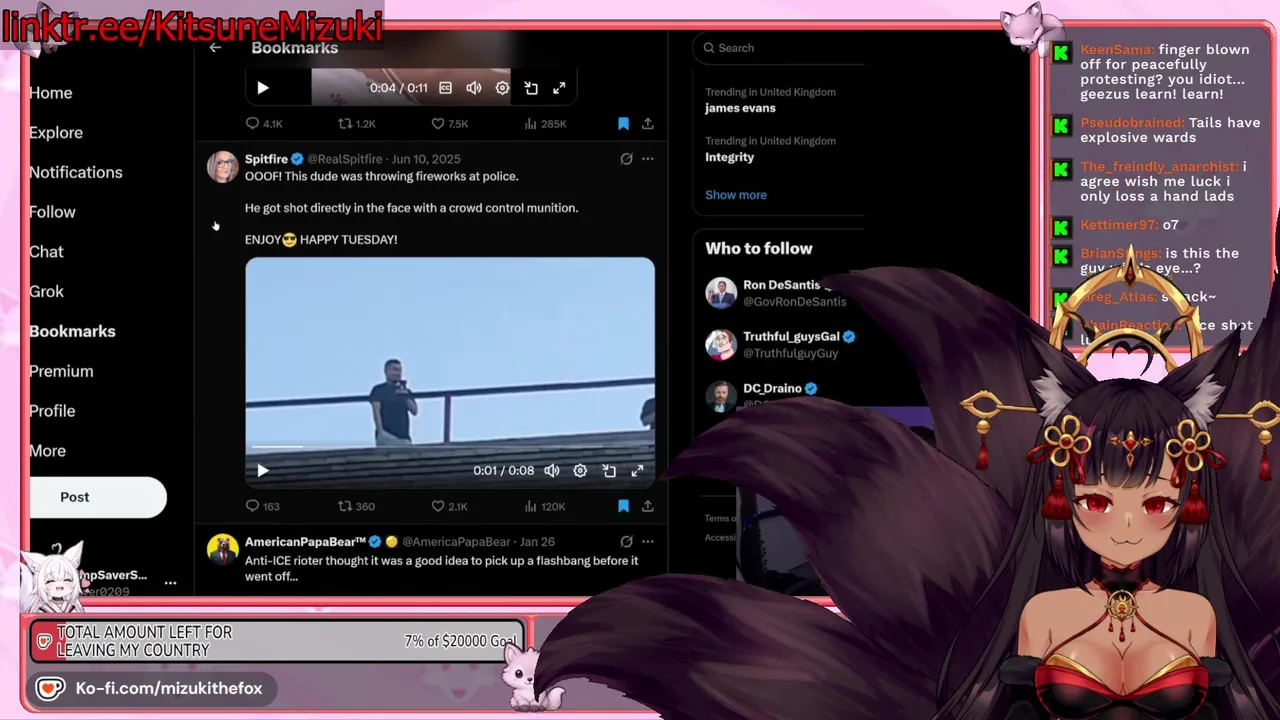
Task: Reply to top post with 4.1K comments
Action: [264, 124]
